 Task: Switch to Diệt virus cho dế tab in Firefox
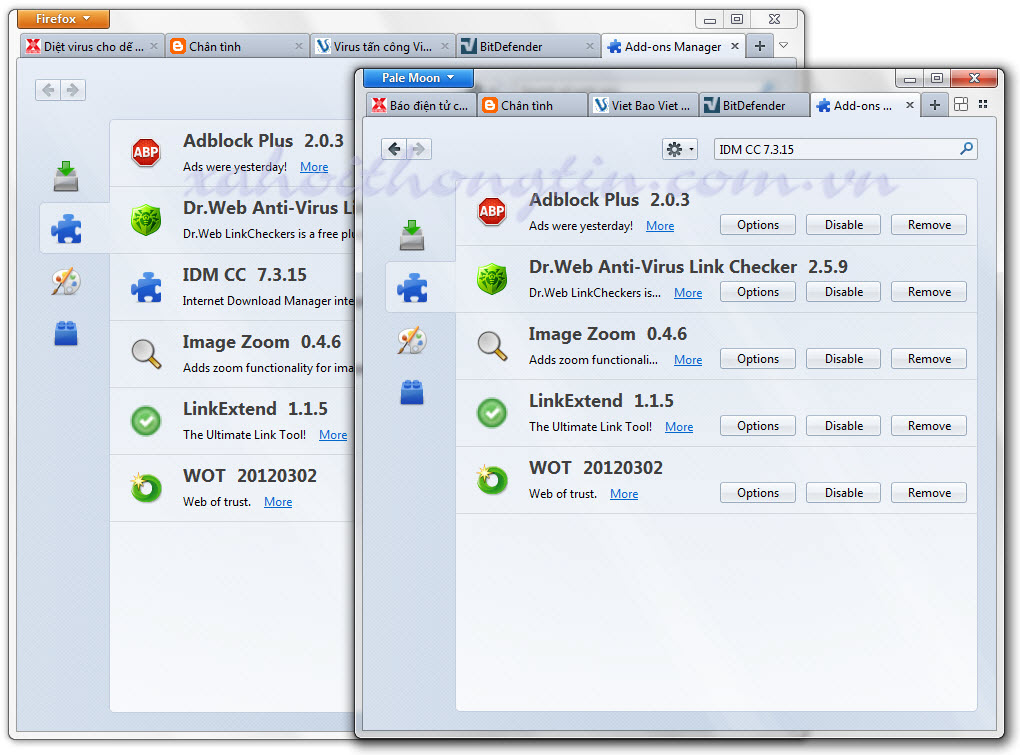[91, 46]
